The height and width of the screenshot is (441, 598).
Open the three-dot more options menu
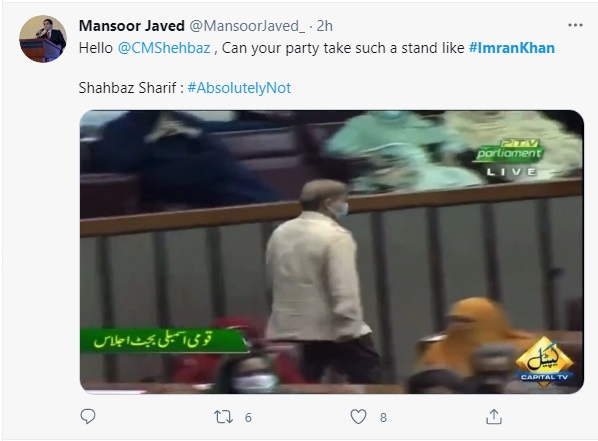(x=575, y=25)
